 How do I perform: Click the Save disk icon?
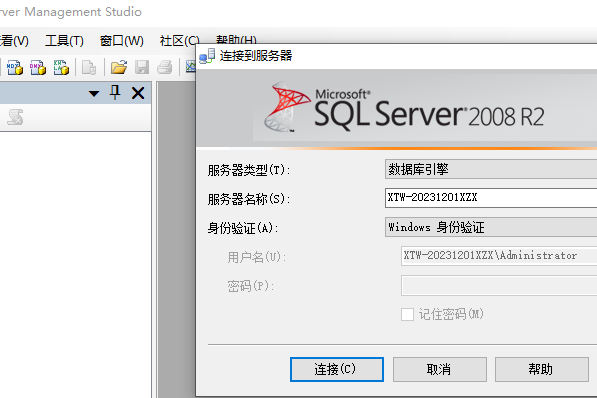click(x=142, y=67)
